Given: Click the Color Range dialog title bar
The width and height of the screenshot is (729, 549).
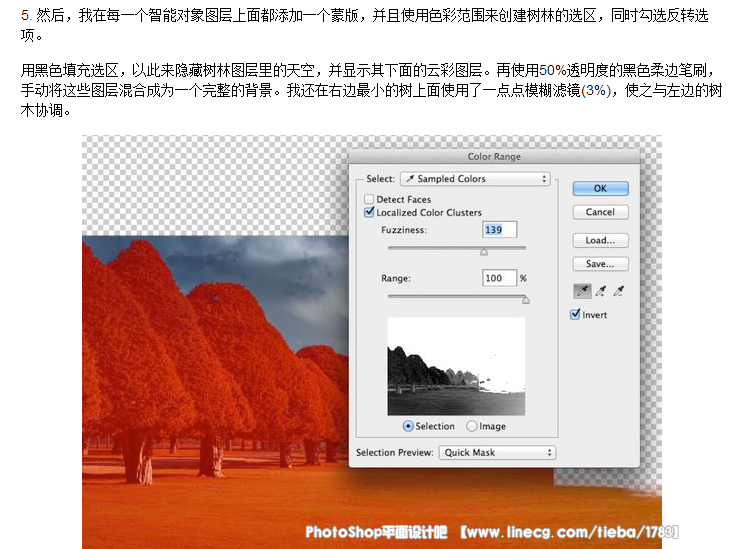Looking at the screenshot, I should [494, 157].
